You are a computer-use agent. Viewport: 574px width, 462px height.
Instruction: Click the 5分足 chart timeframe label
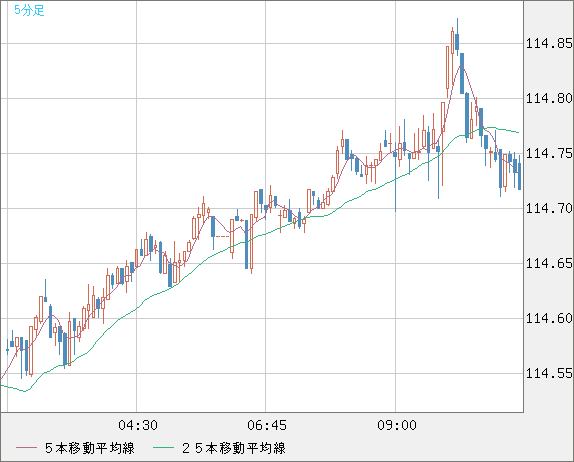[29, 10]
